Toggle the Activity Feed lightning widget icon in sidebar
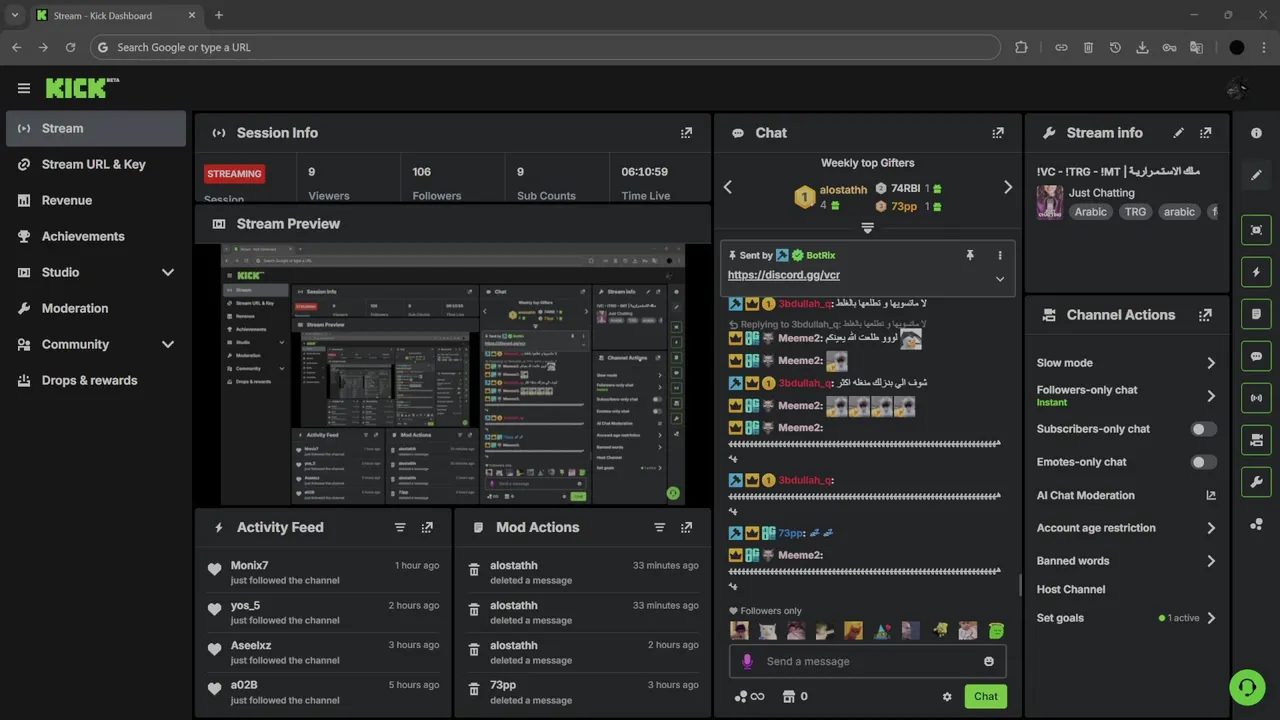This screenshot has width=1280, height=720. pyautogui.click(x=1257, y=272)
